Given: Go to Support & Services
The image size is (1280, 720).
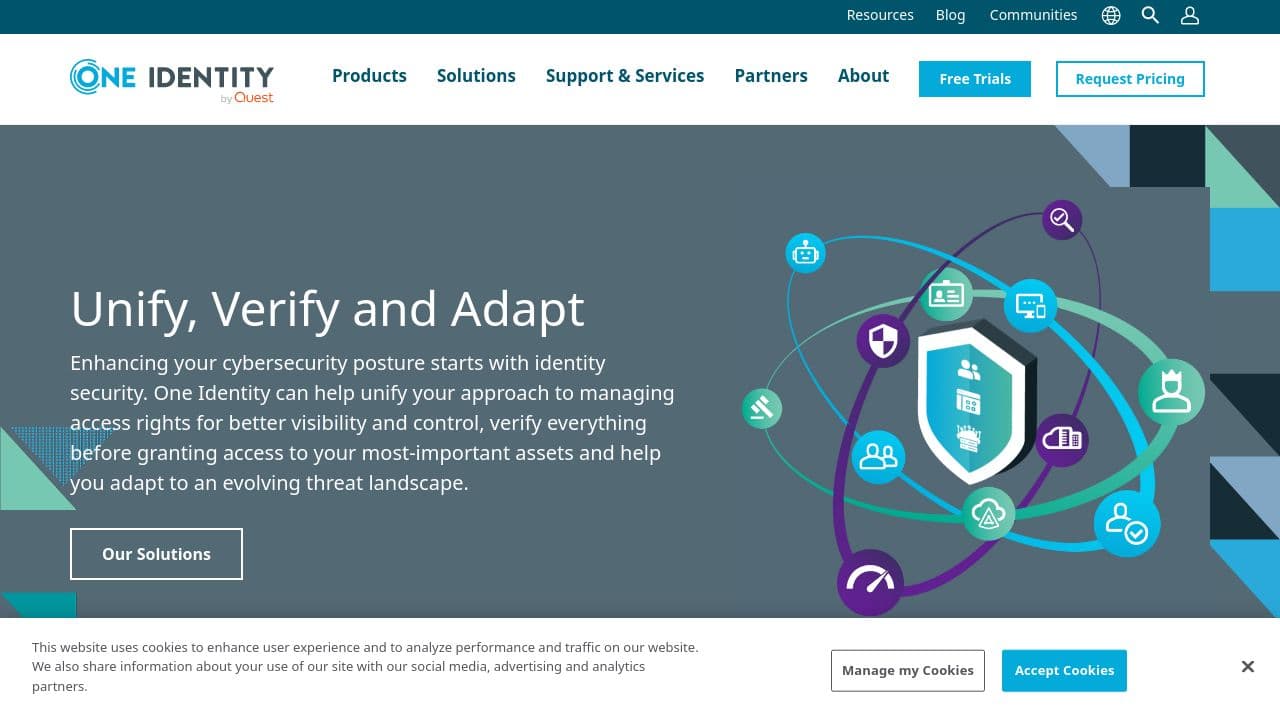Looking at the screenshot, I should pos(625,76).
